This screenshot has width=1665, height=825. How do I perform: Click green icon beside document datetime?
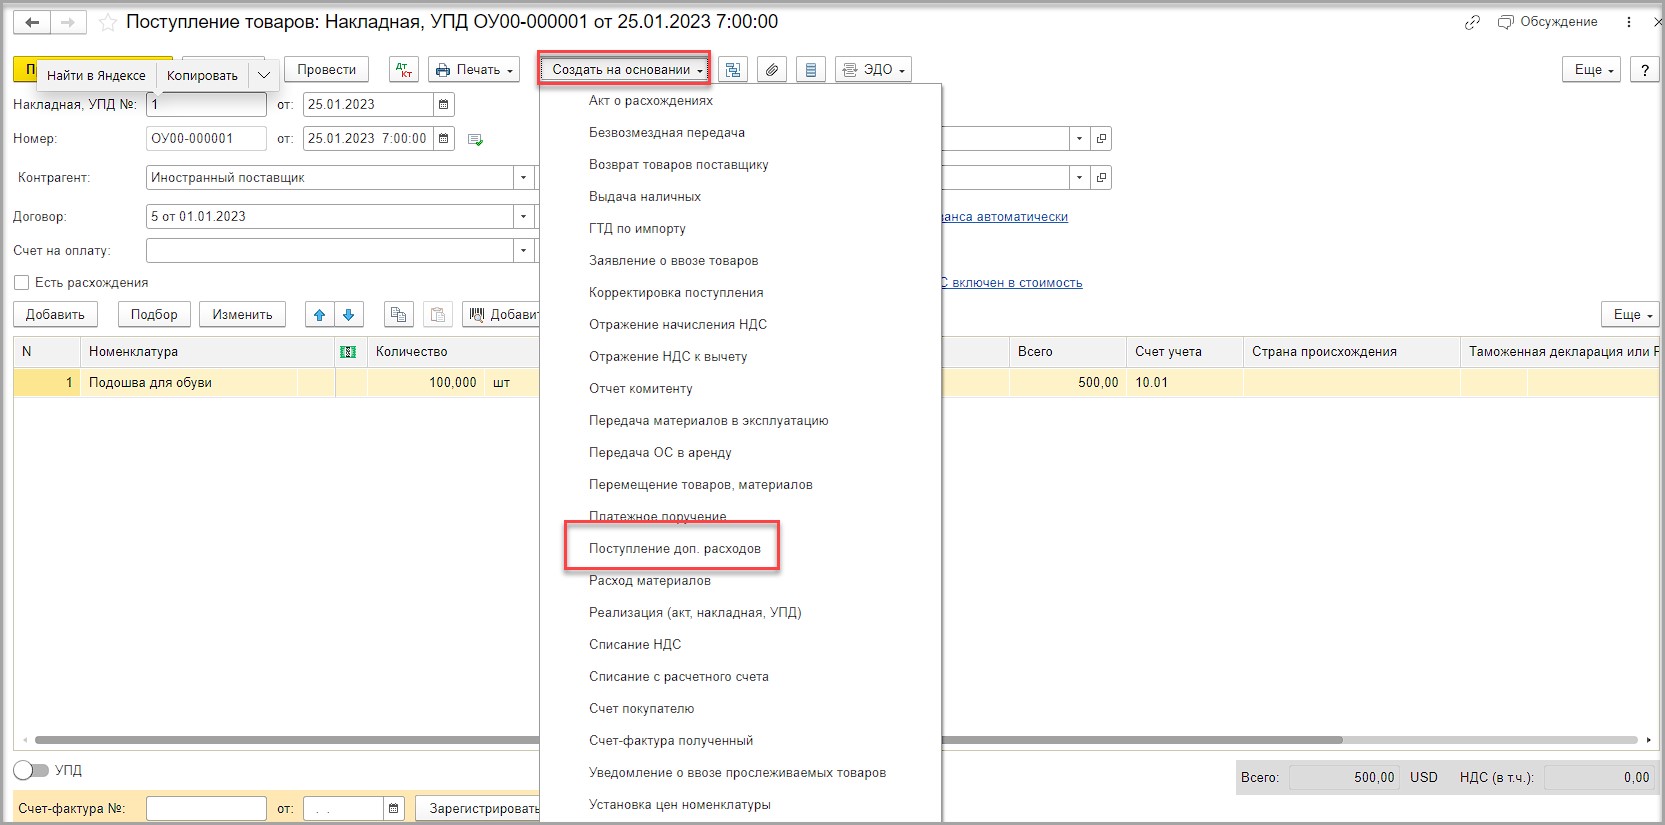pos(476,139)
